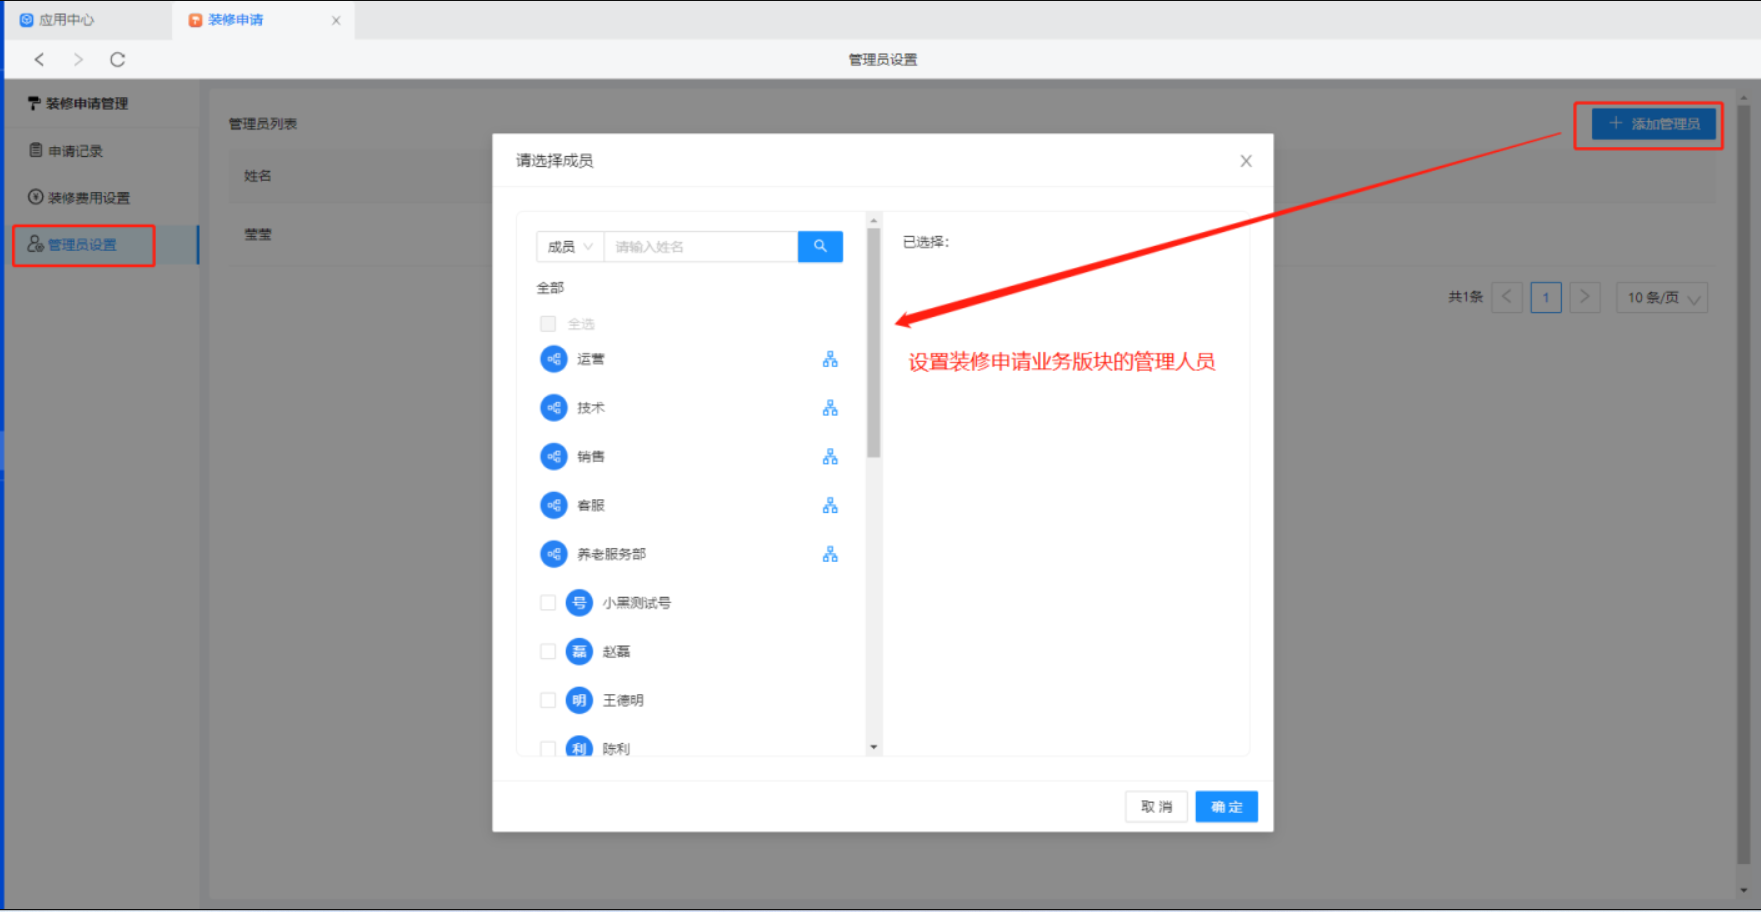Tick the checkbox beside 赵磊
This screenshot has height=912, width=1761.
point(548,652)
